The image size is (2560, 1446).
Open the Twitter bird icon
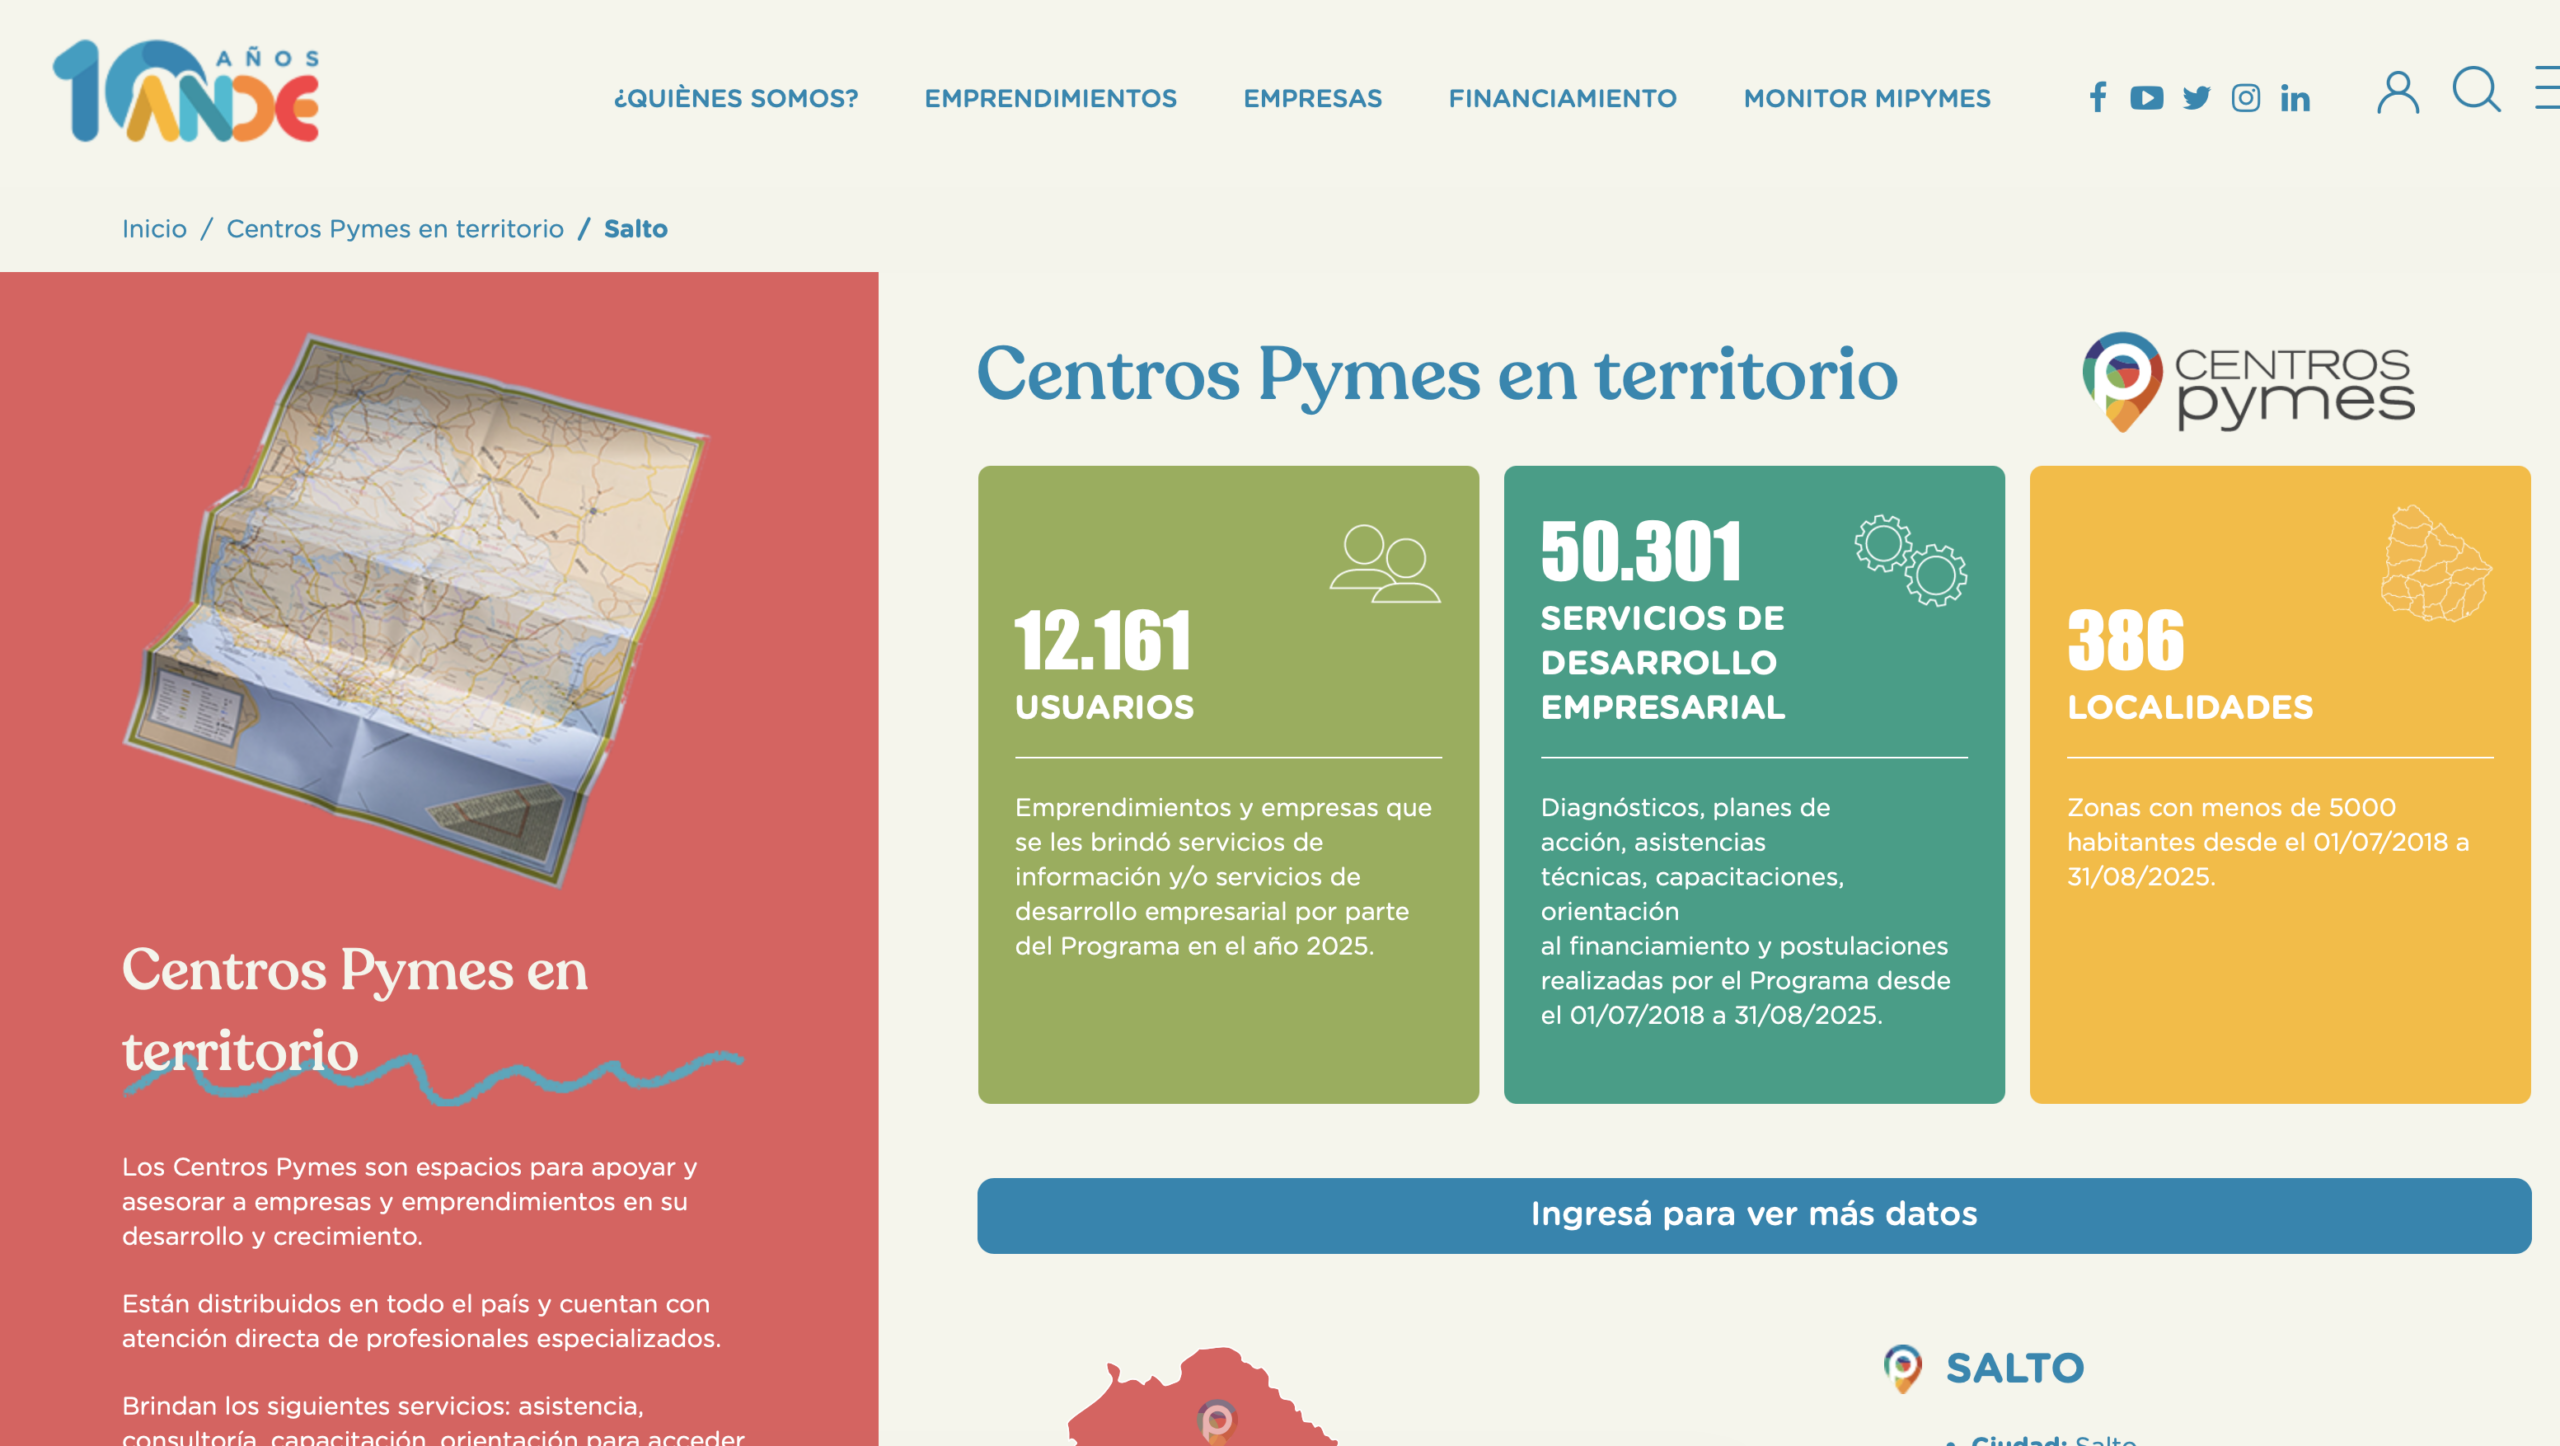(2196, 98)
